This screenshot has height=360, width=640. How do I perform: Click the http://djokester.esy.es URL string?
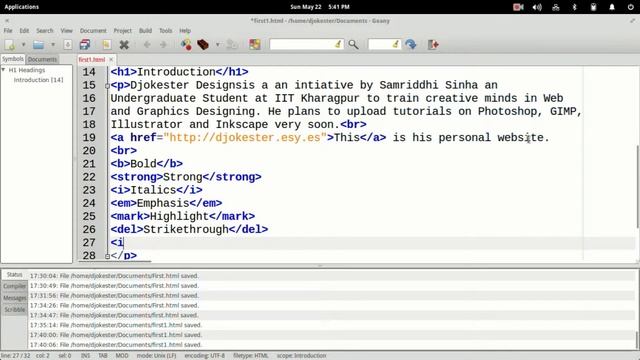click(x=245, y=138)
